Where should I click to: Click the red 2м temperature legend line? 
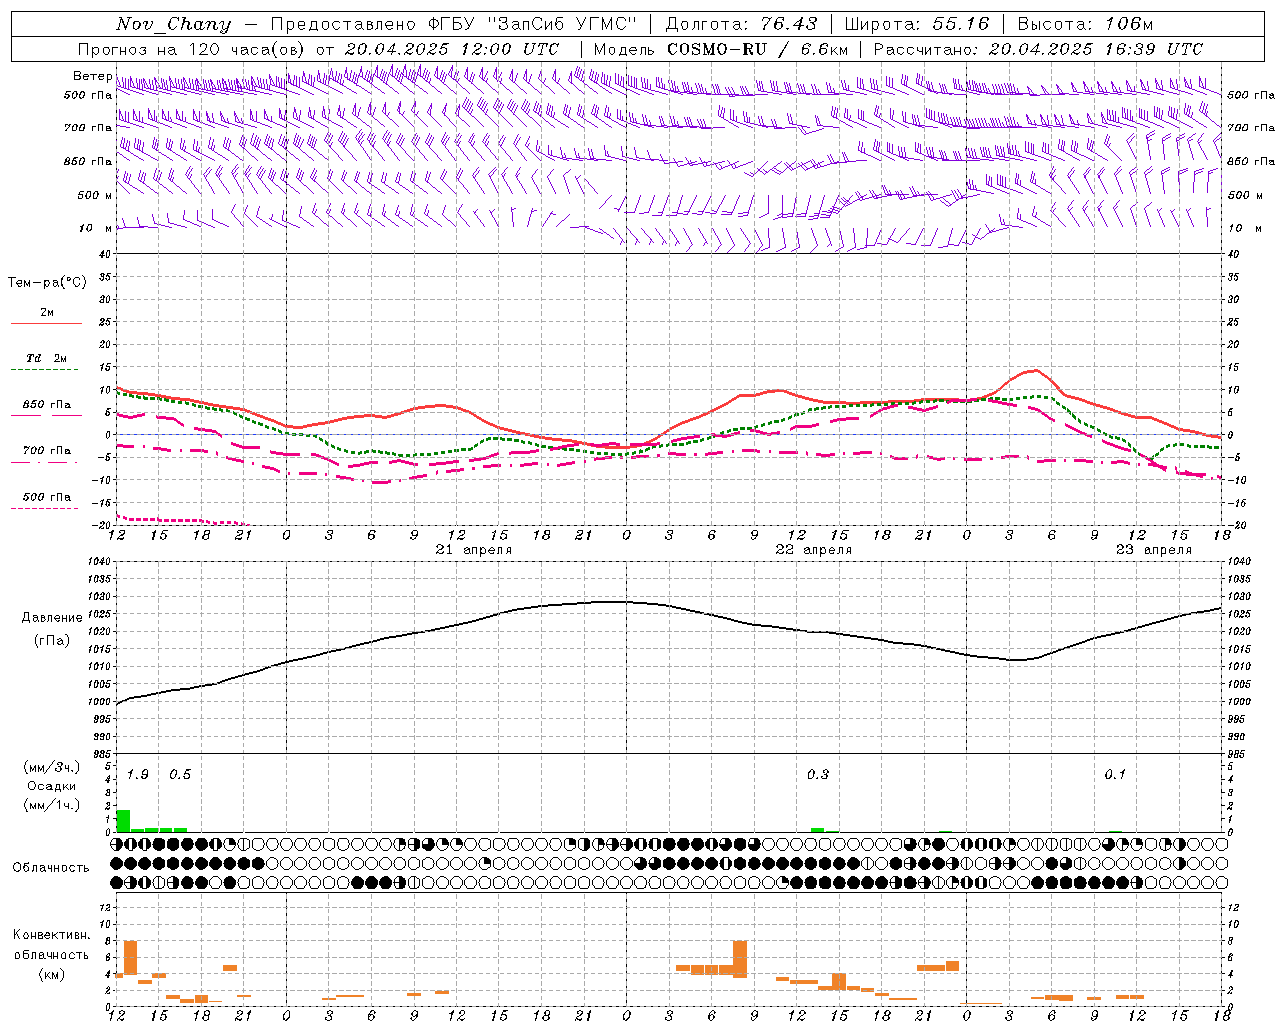46,323
